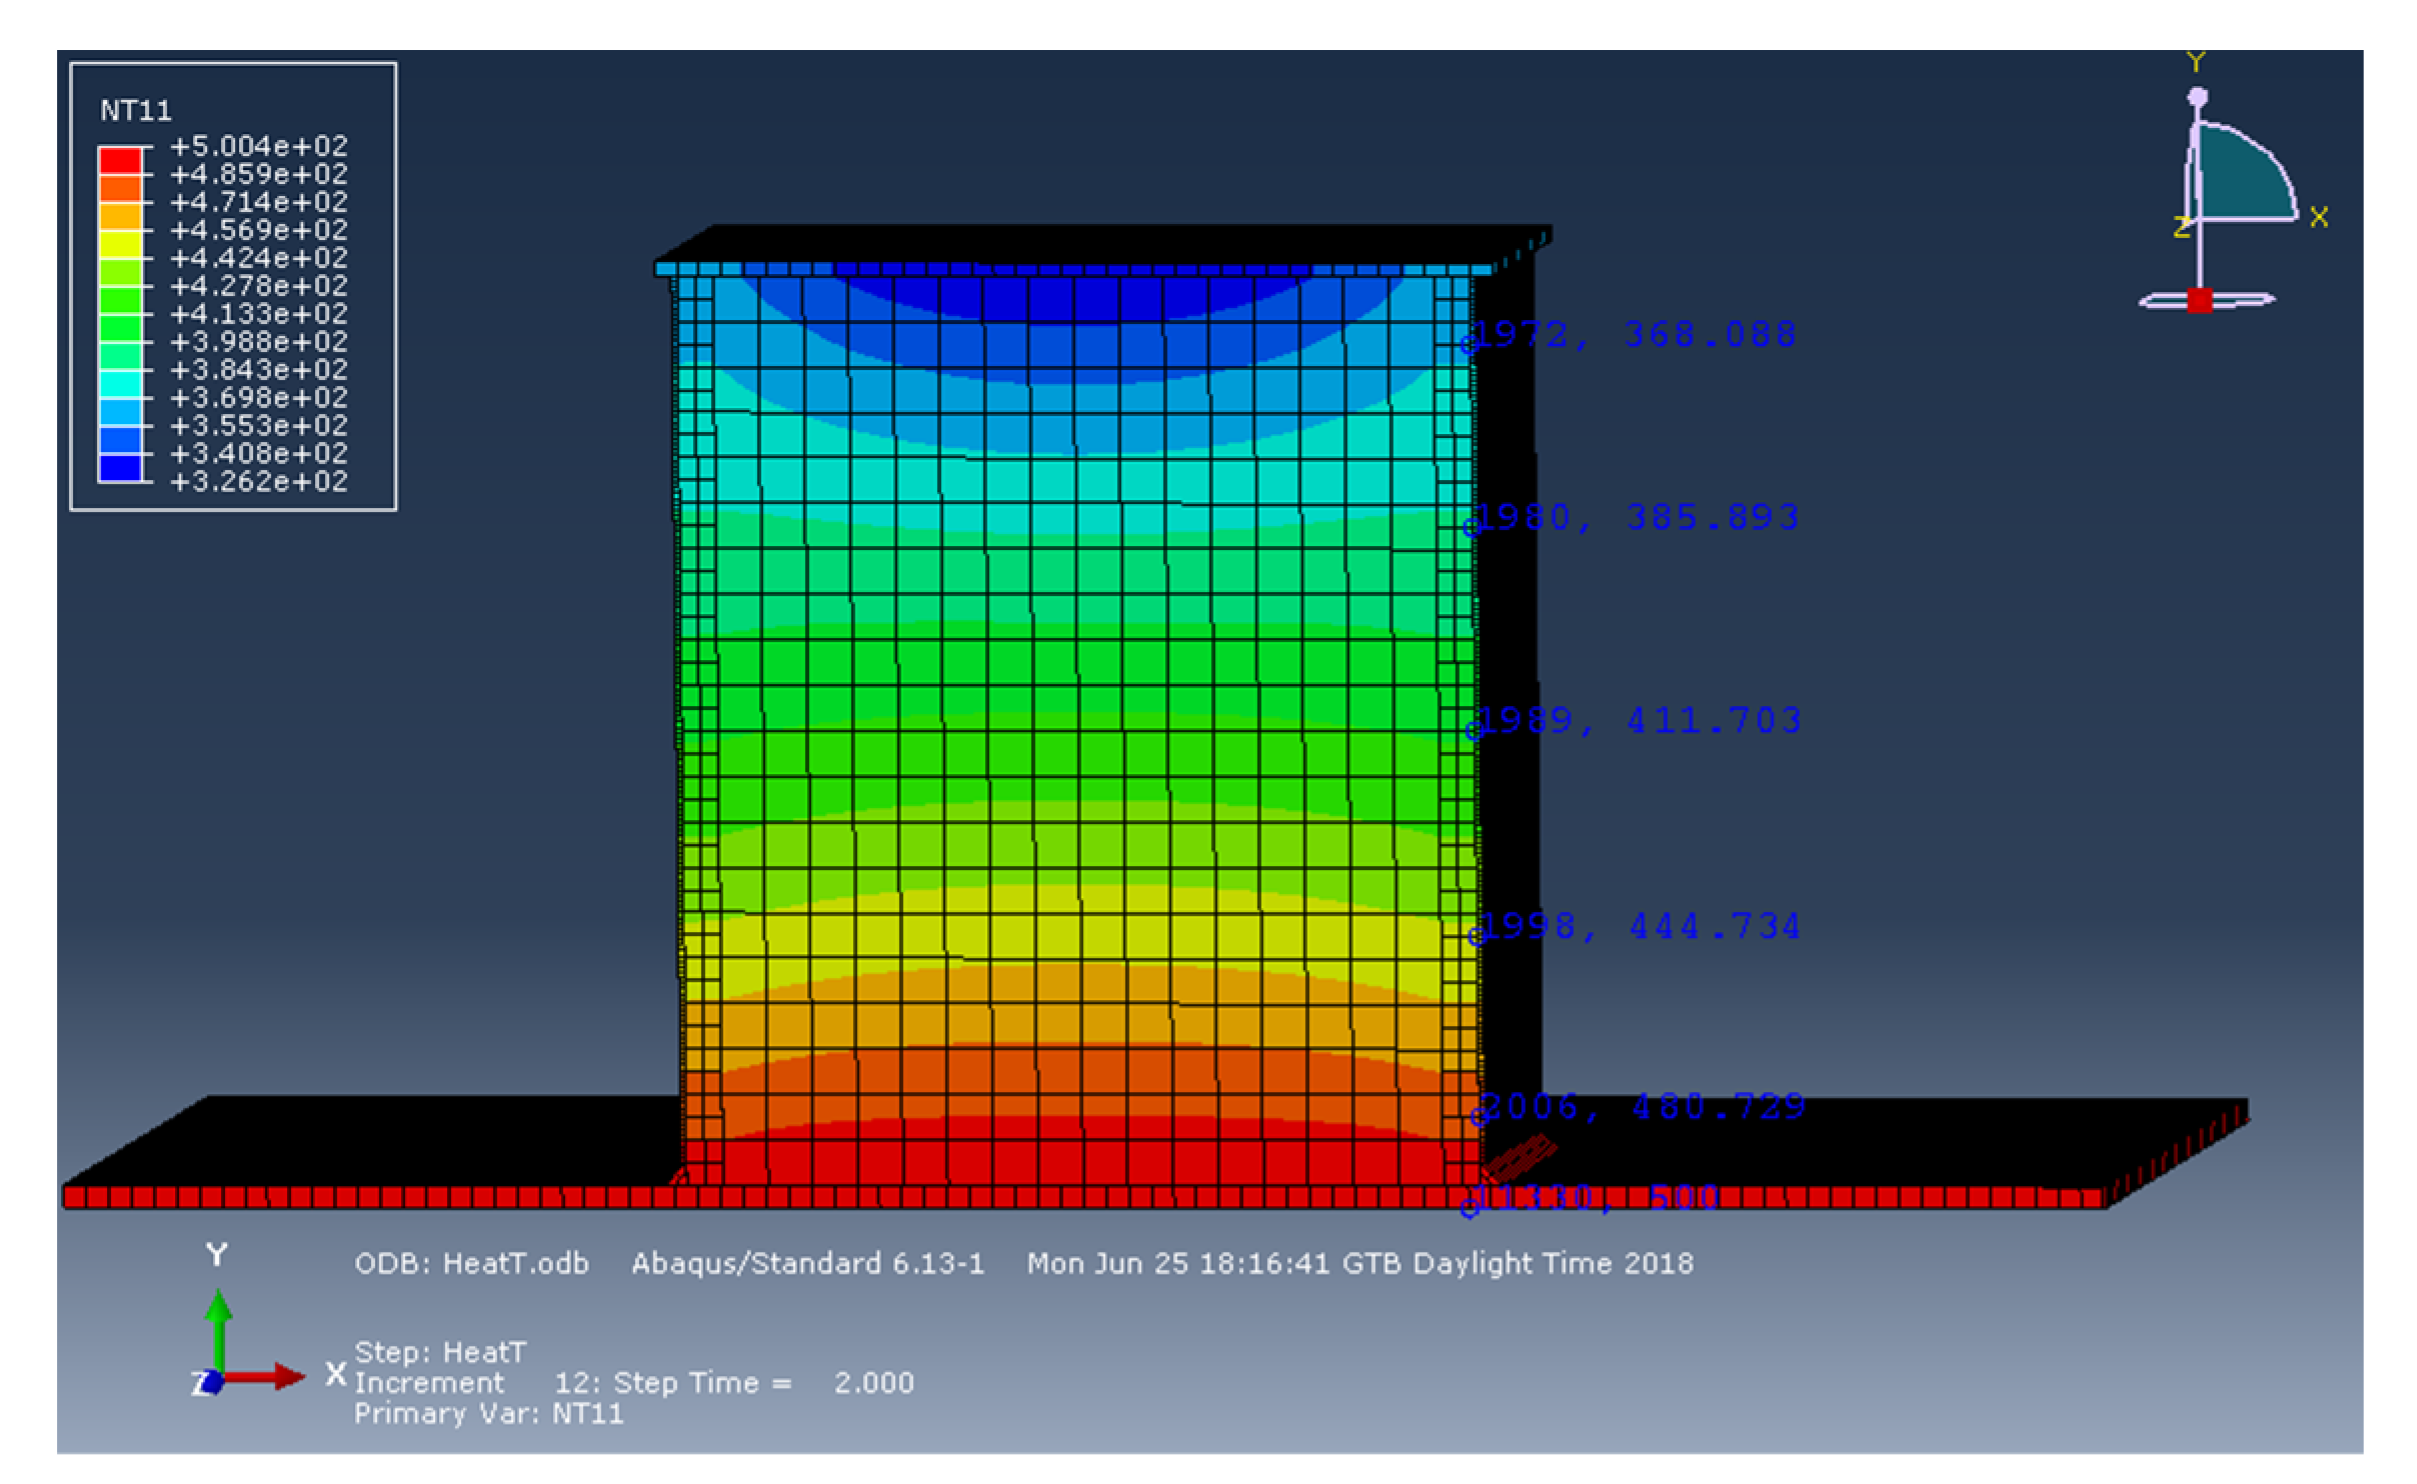This screenshot has width=2417, height=1484.
Task: Select the yellow legend swatch near +4.569e+02
Action: click(x=120, y=243)
